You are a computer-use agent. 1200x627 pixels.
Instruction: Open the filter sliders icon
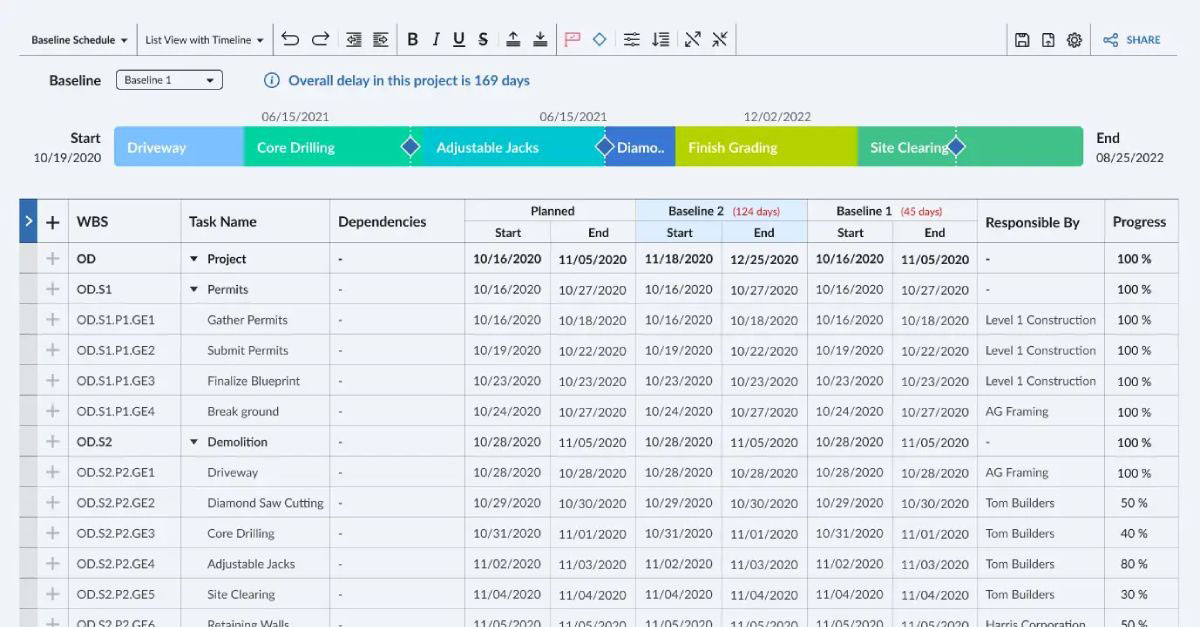pyautogui.click(x=632, y=40)
